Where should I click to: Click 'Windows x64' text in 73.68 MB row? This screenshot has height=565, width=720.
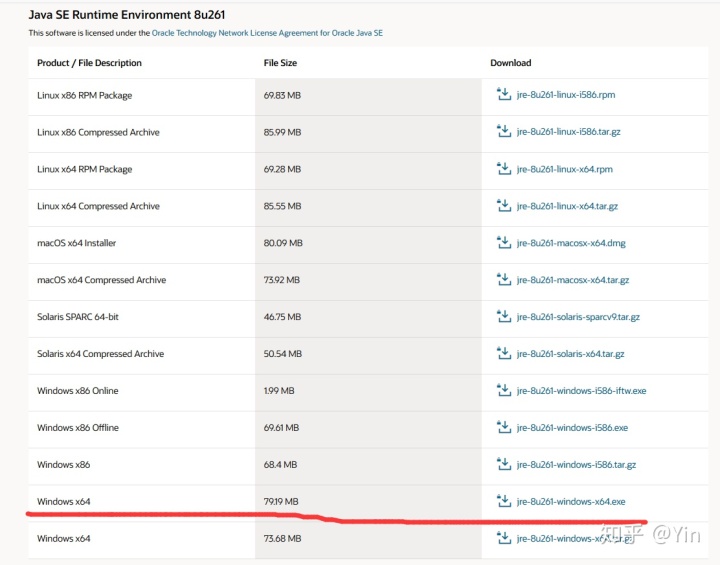(x=63, y=538)
